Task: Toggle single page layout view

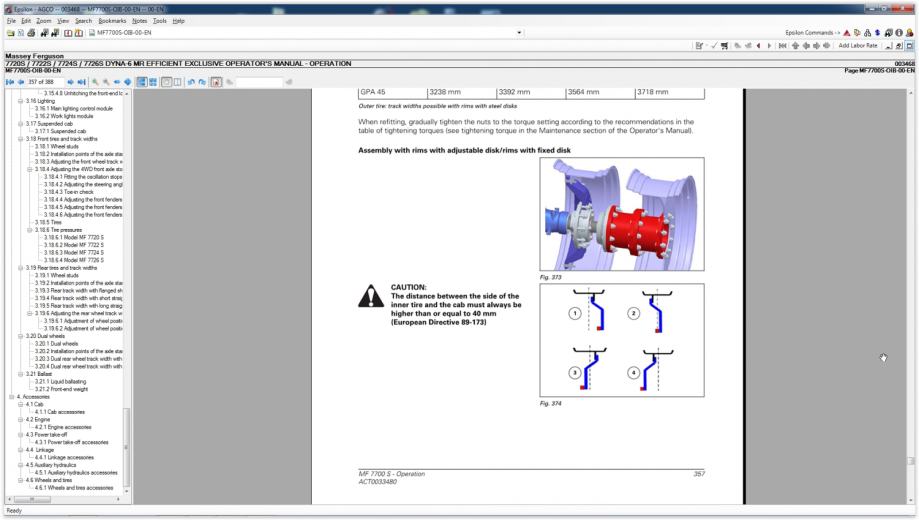Action: pyautogui.click(x=166, y=82)
